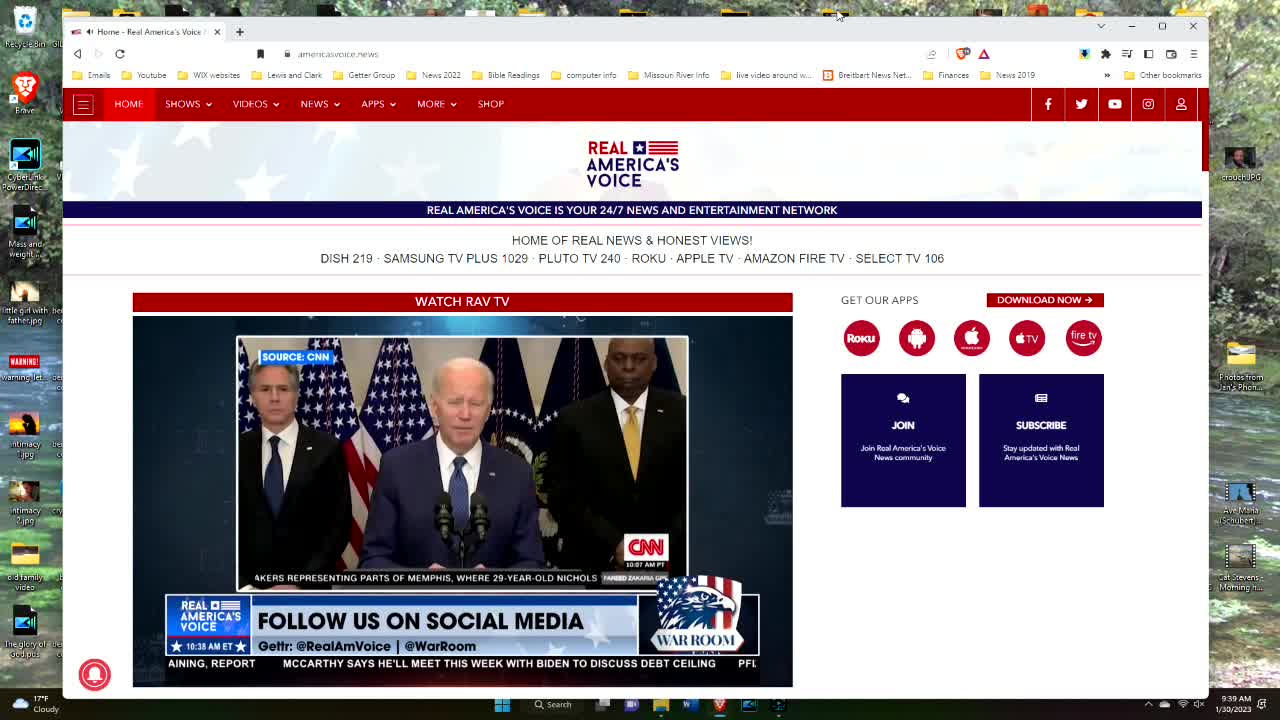Close the Home - Real America's Voice tab
The image size is (1280, 720).
tap(217, 32)
